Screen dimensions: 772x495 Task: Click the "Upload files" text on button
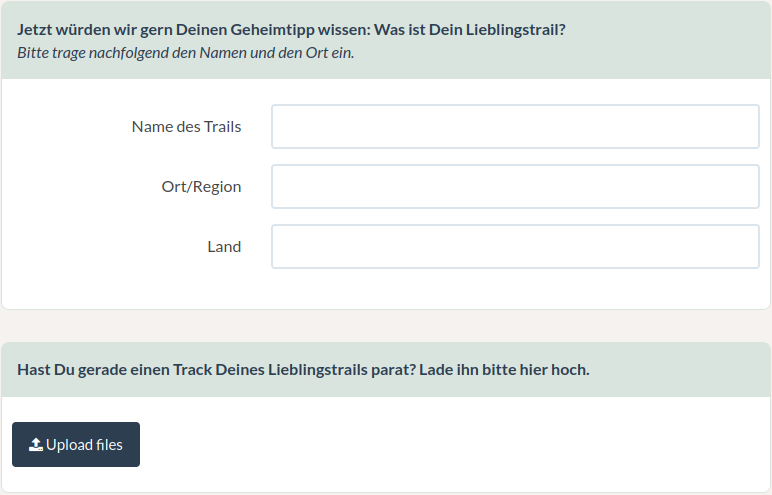click(x=84, y=445)
